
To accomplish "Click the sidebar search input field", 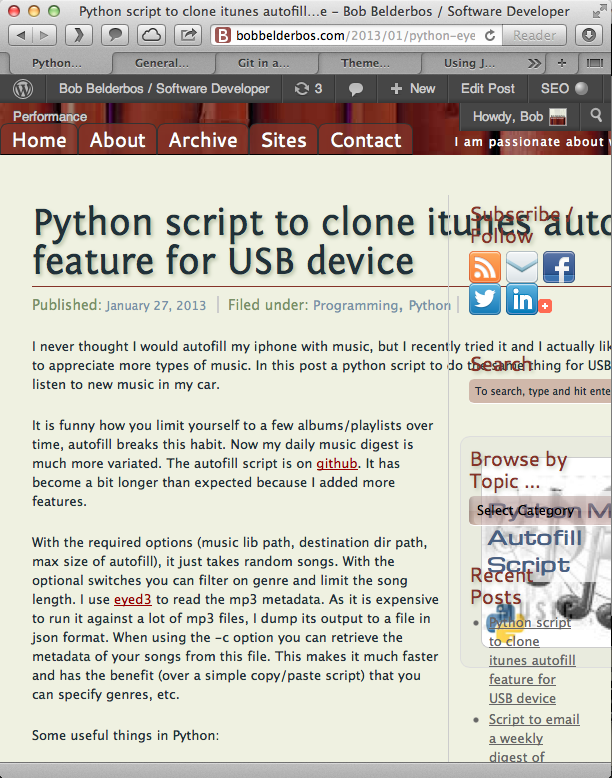I will pyautogui.click(x=541, y=391).
